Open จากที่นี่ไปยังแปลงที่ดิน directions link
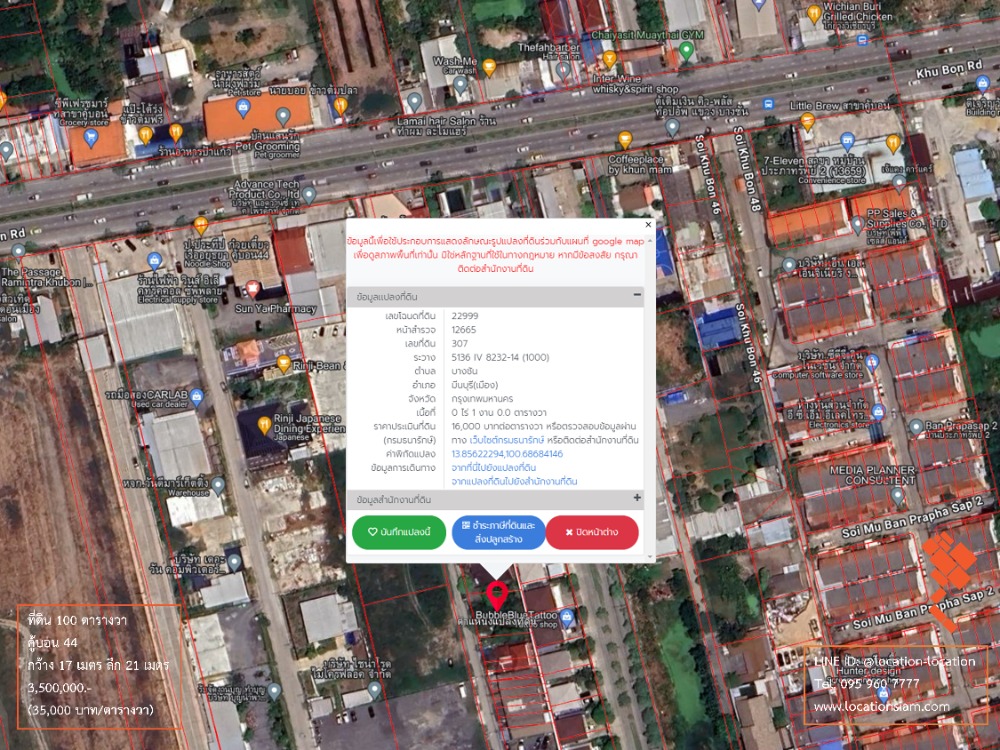This screenshot has height=750, width=1000. click(x=494, y=467)
